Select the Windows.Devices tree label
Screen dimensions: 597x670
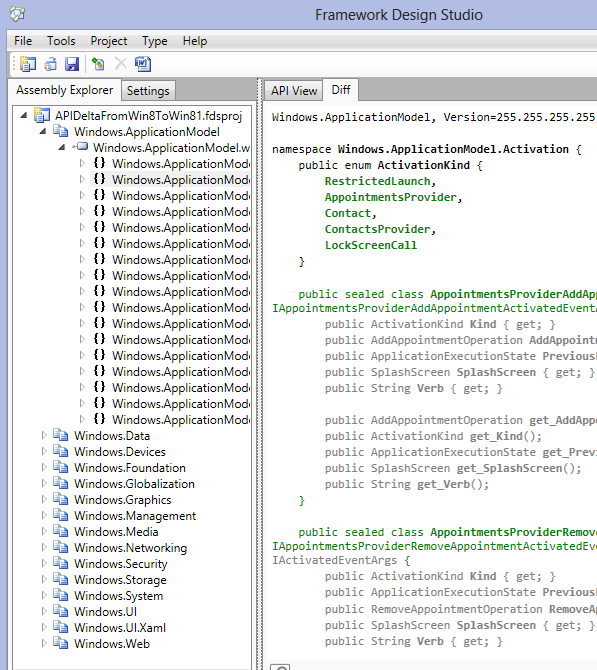pos(120,452)
